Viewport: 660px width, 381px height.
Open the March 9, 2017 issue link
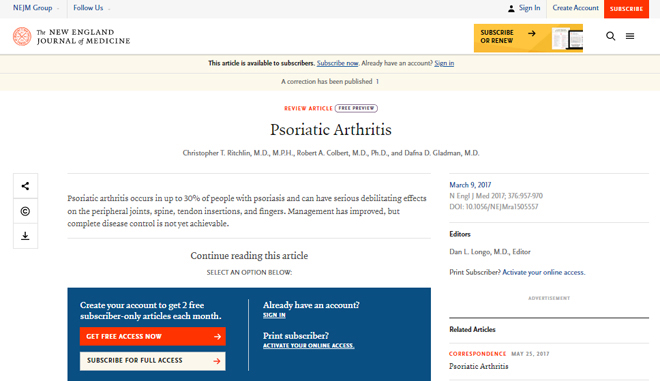coord(470,185)
